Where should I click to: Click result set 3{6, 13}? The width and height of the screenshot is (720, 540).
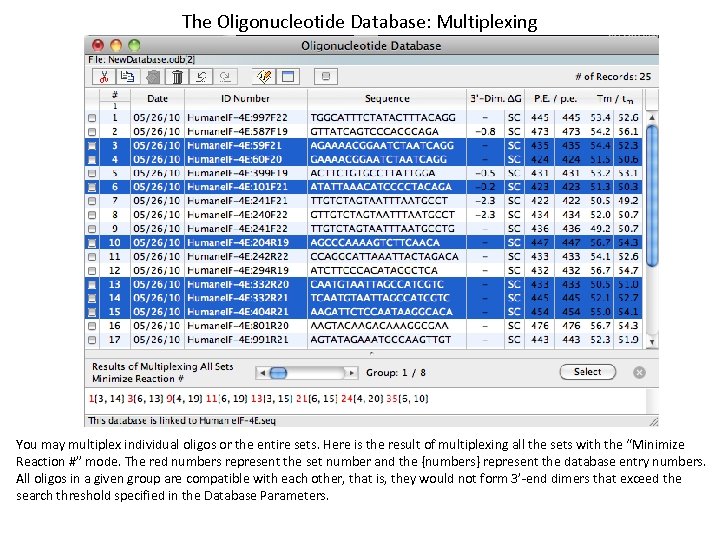point(145,399)
